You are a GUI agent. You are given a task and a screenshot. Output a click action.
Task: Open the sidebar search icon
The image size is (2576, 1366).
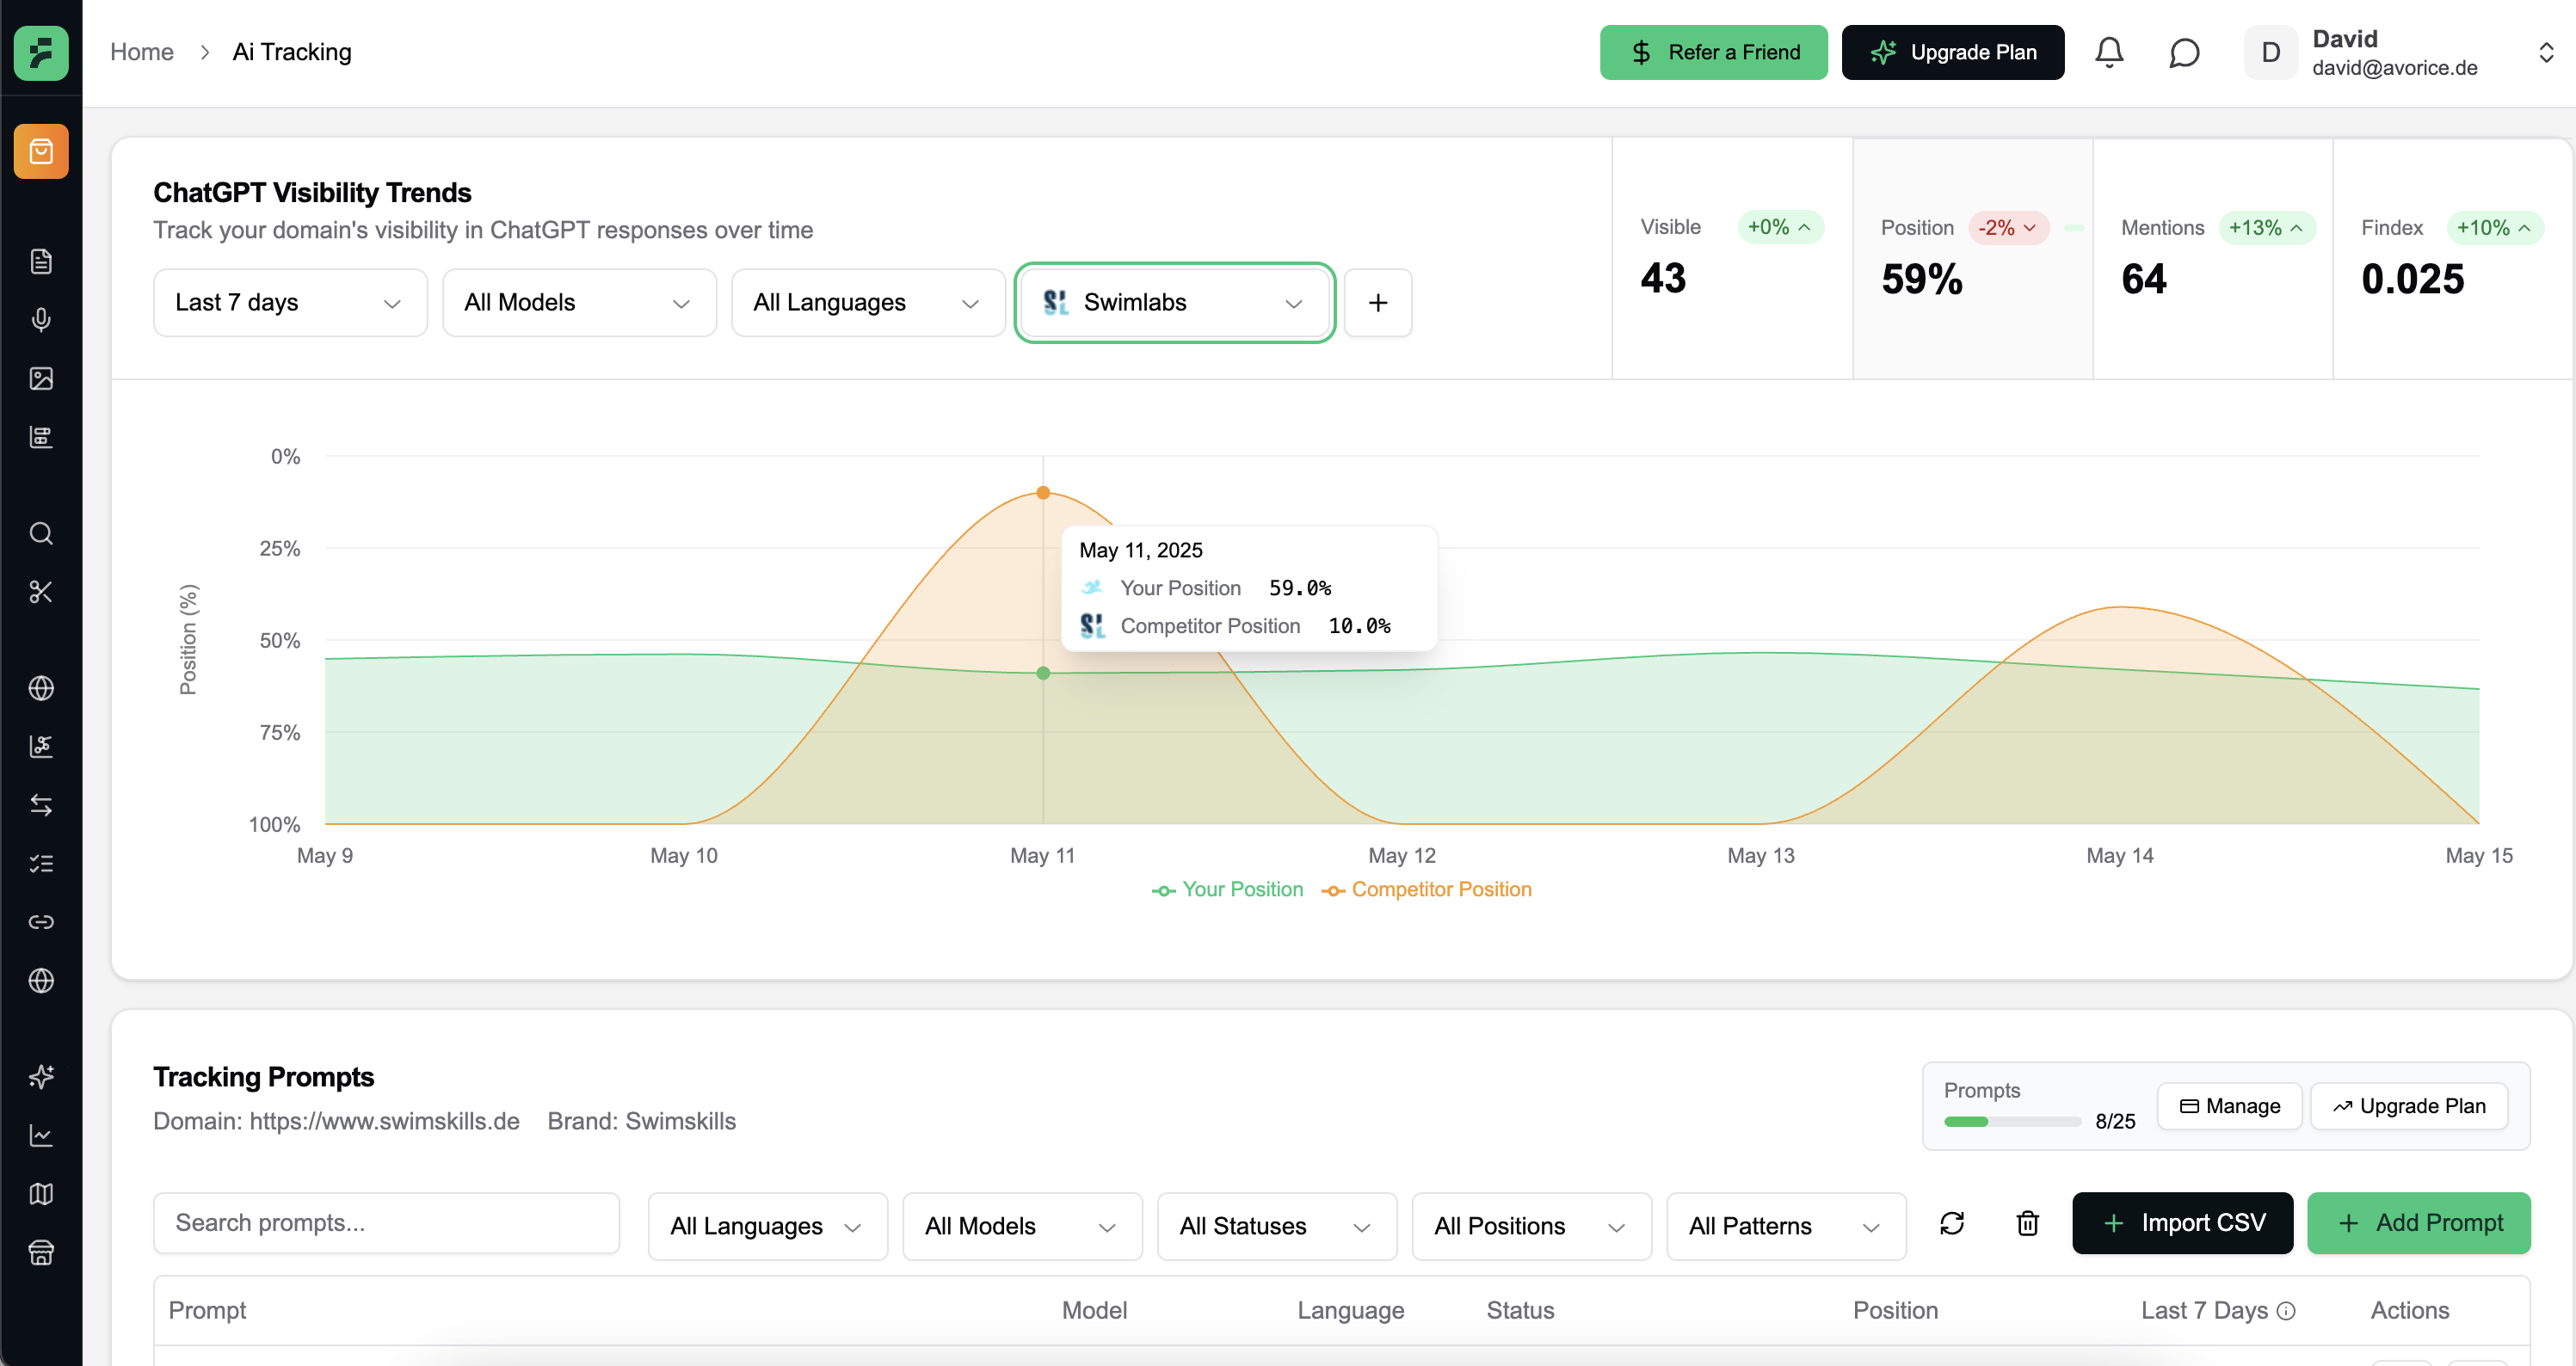pyautogui.click(x=41, y=533)
